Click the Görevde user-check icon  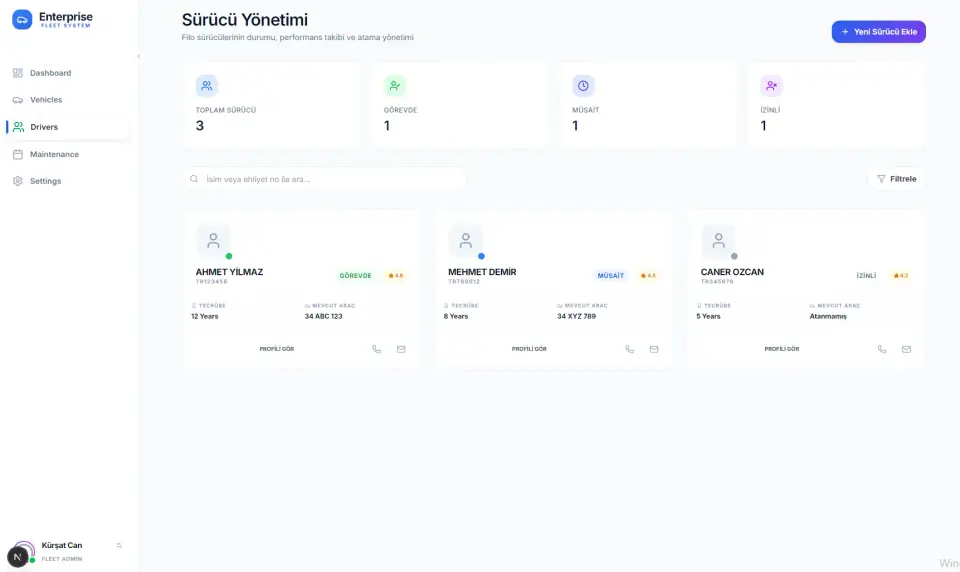coord(395,86)
